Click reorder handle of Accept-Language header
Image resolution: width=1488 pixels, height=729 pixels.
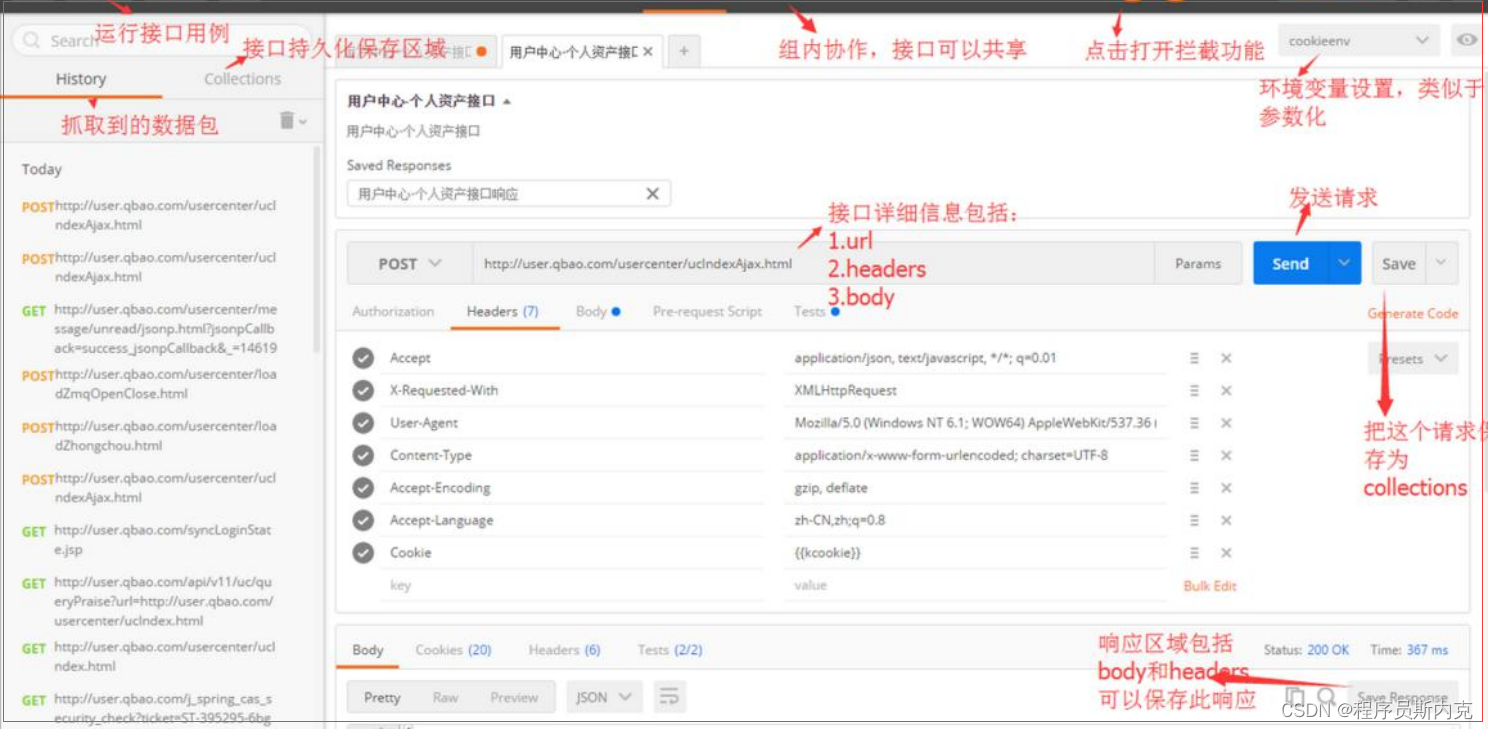tap(1194, 520)
